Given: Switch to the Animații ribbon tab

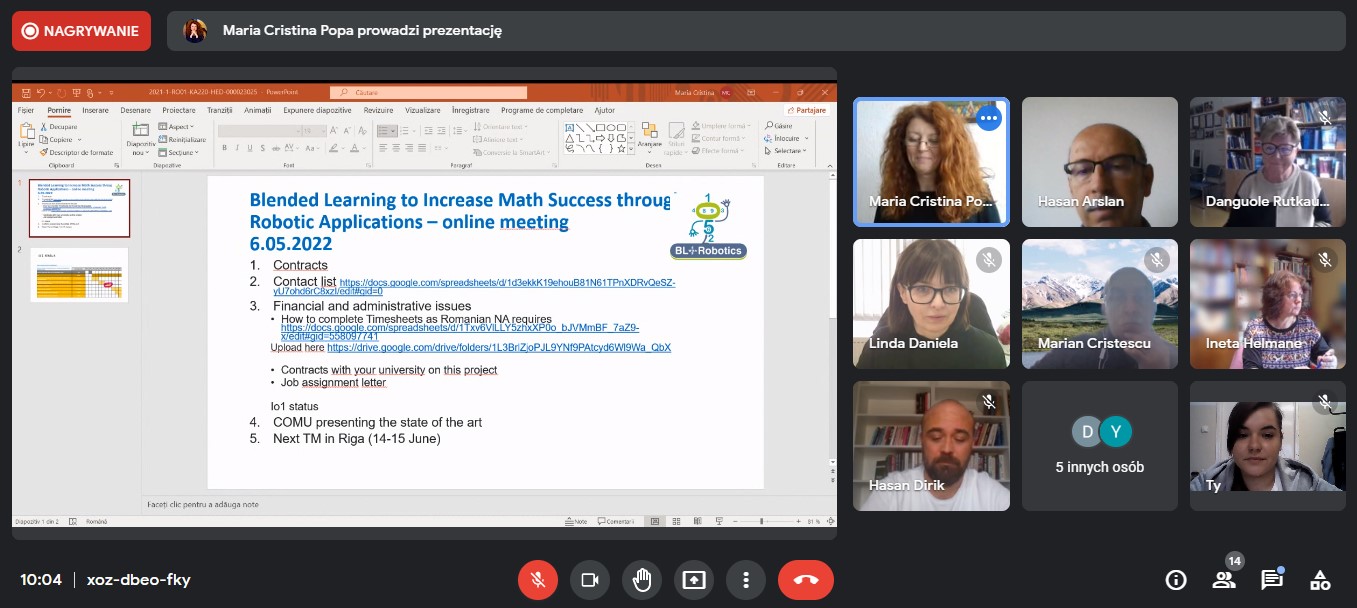Looking at the screenshot, I should (257, 110).
